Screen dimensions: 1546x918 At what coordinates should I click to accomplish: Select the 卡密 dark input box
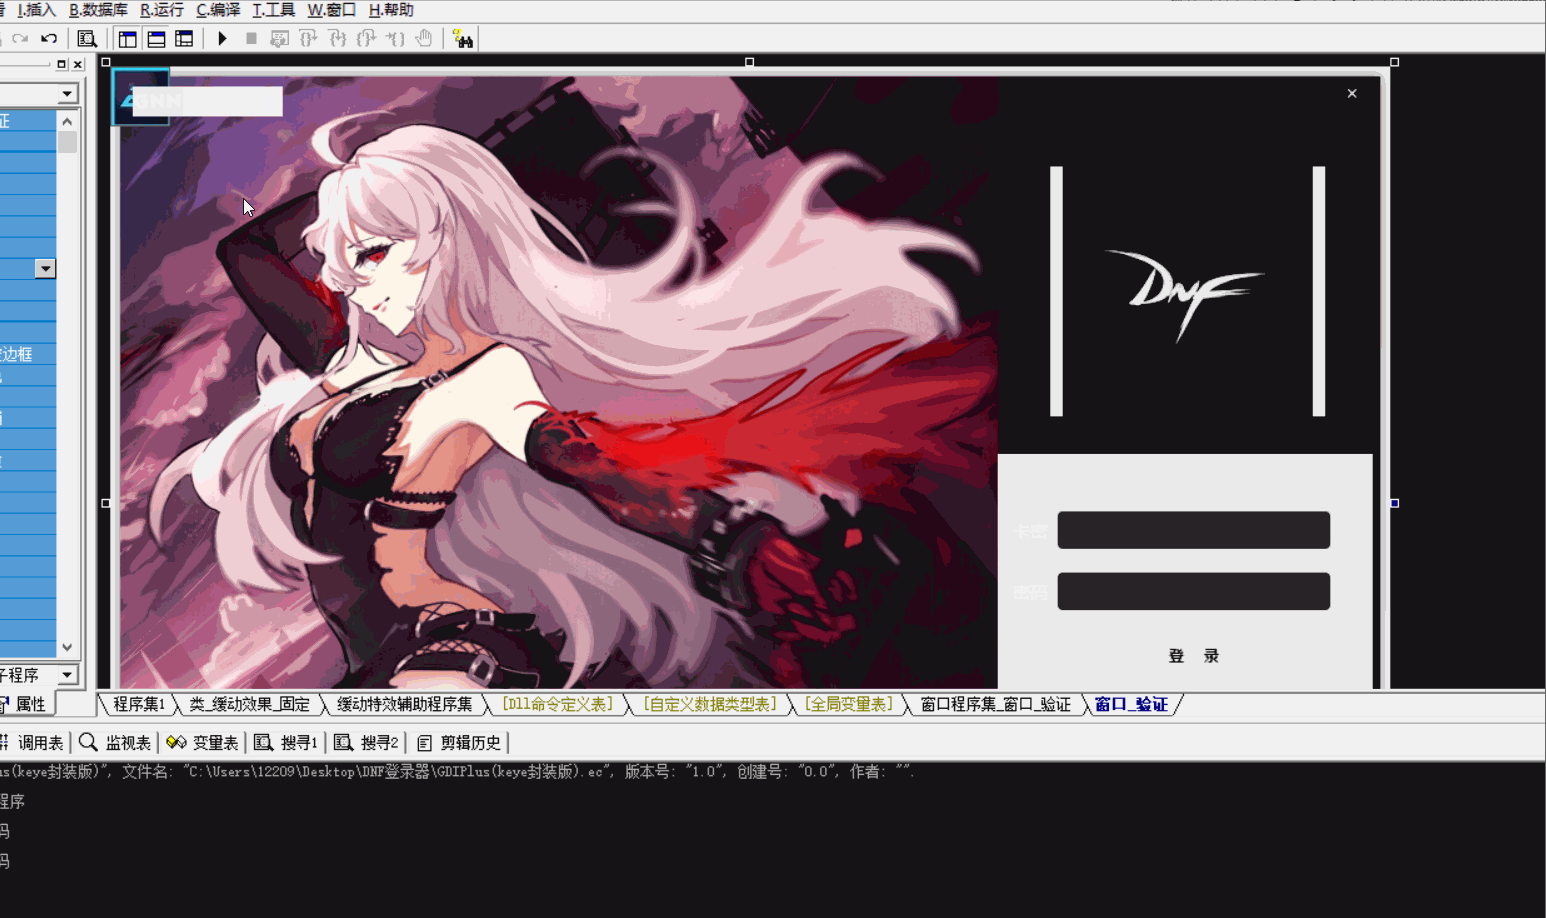coord(1194,530)
